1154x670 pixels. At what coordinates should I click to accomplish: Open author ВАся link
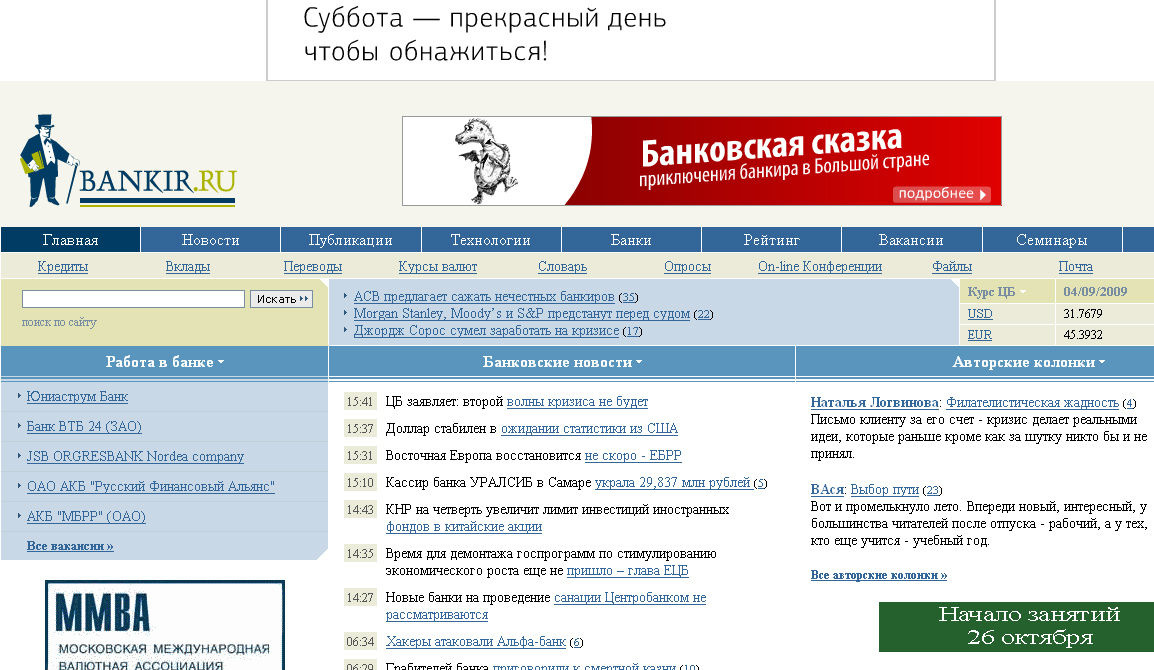click(x=827, y=490)
